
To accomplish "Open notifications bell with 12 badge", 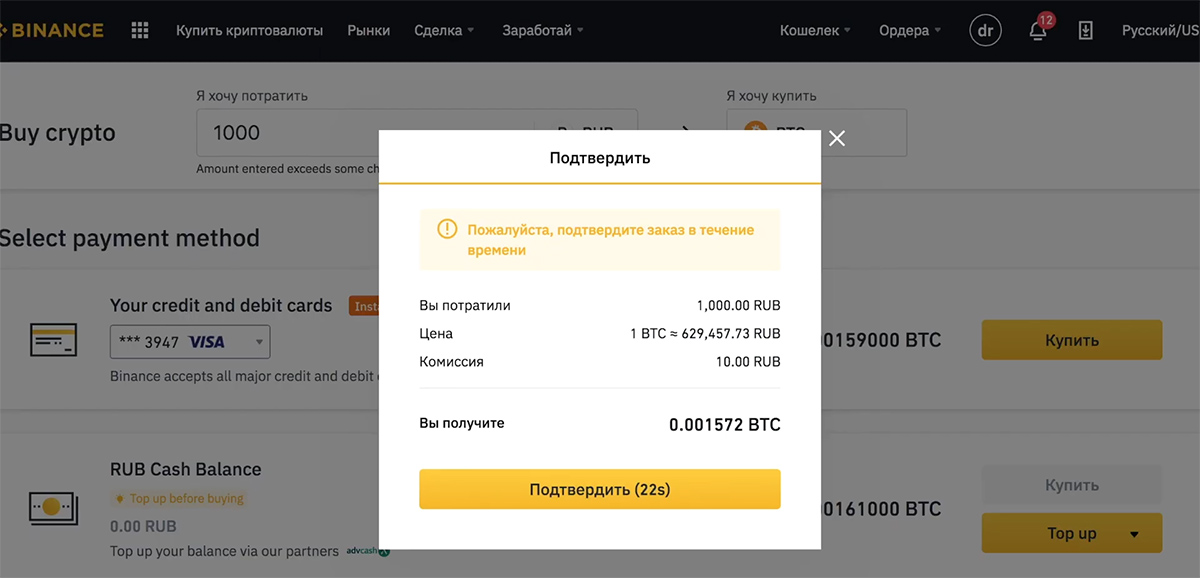I will pos(1038,30).
